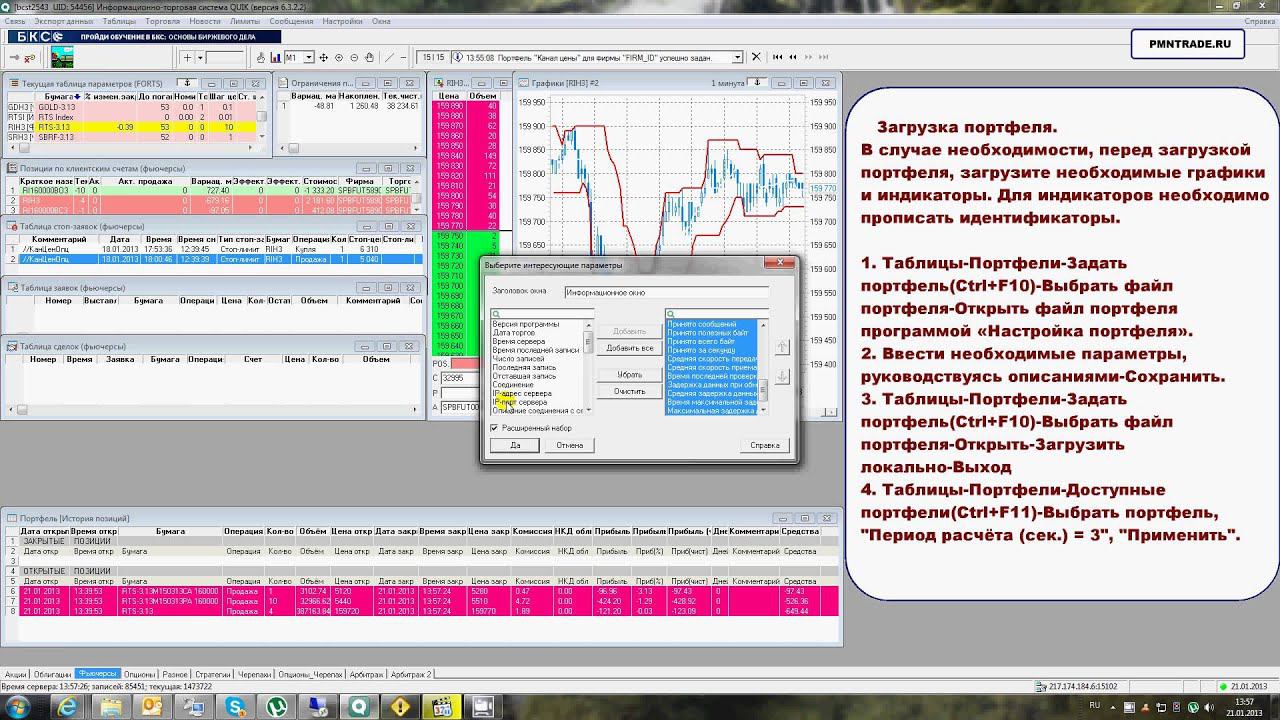Open the Торговля menu

click(x=162, y=20)
